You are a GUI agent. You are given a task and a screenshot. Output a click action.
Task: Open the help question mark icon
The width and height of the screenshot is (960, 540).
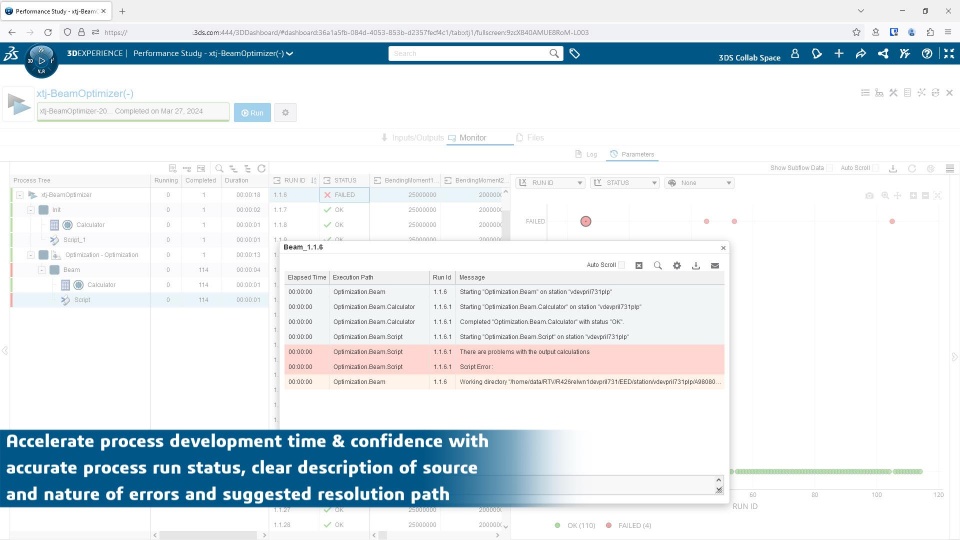pos(927,54)
